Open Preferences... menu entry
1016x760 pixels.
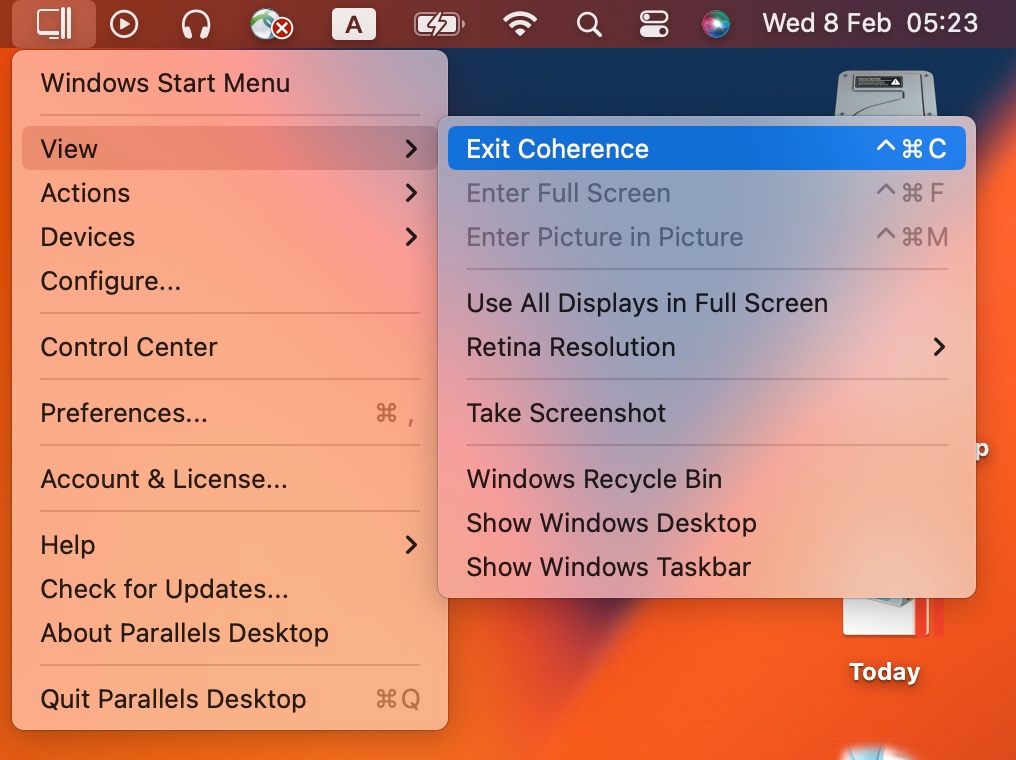pyautogui.click(x=125, y=413)
